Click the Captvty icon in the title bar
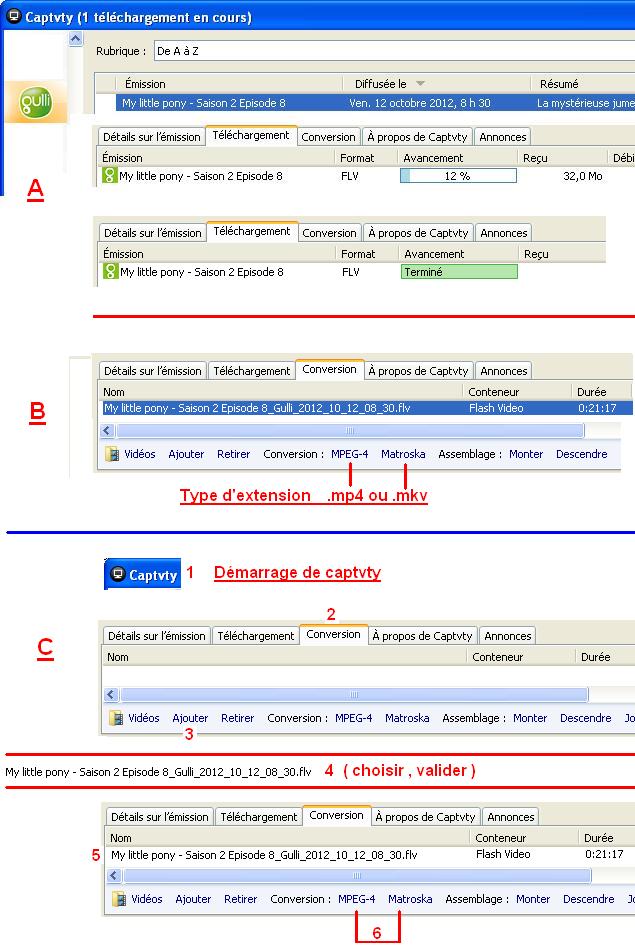Image resolution: width=635 pixels, height=951 pixels. 14,17
